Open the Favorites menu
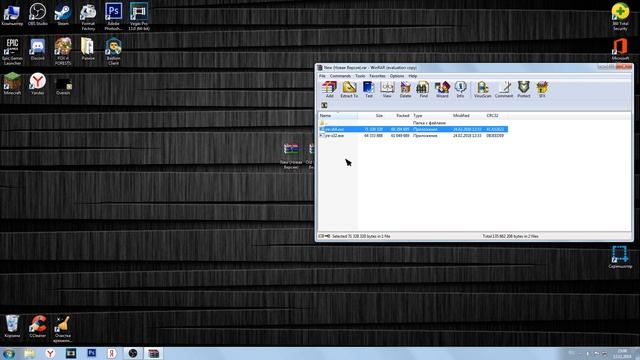The width and height of the screenshot is (640, 360). (377, 76)
